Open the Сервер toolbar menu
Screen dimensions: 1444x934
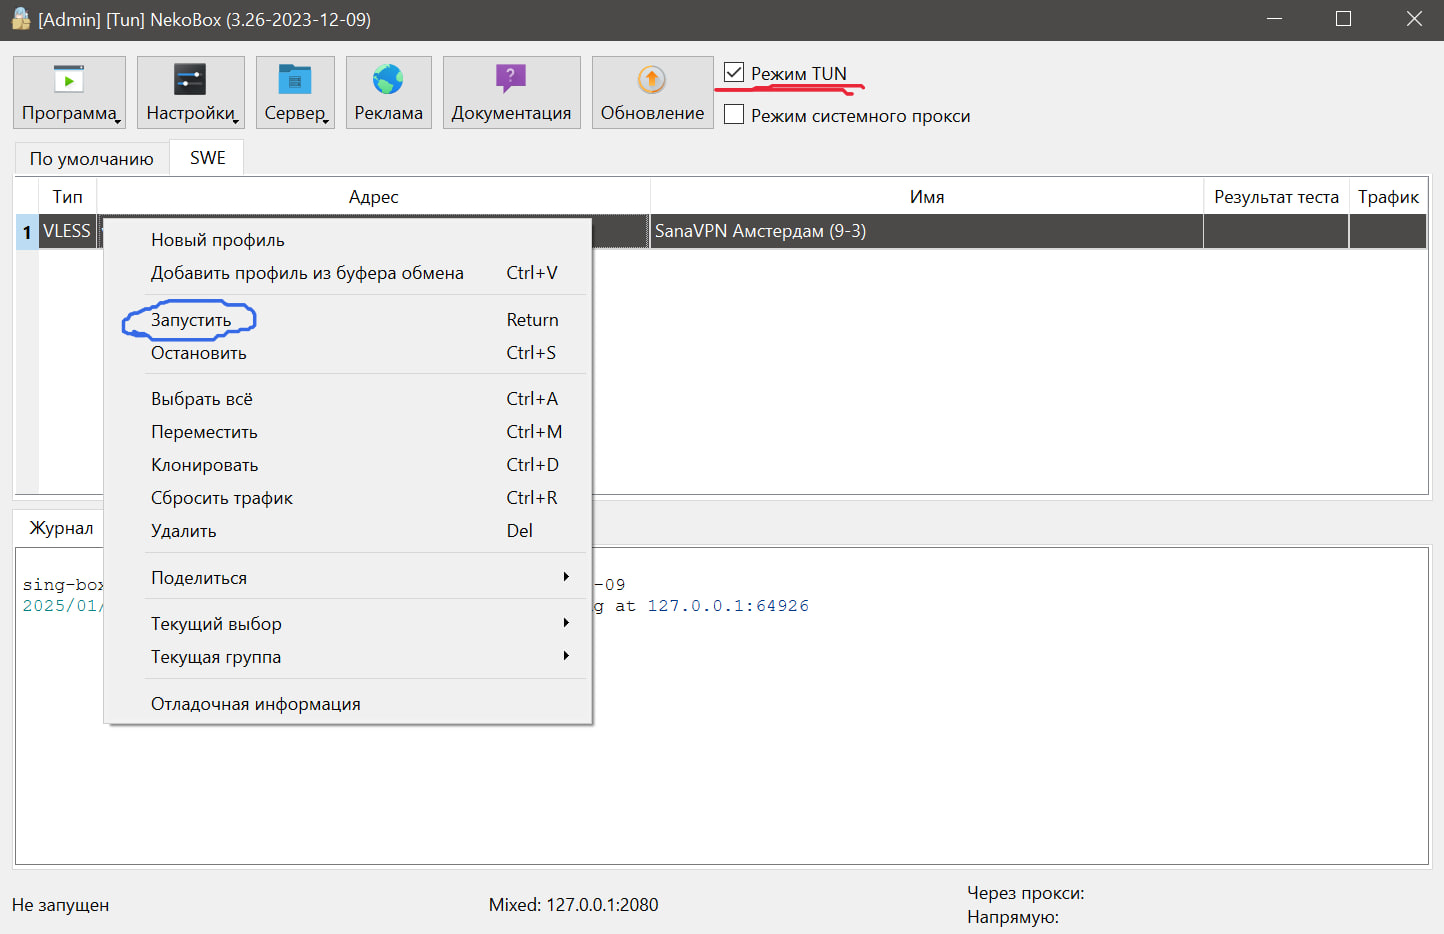(x=295, y=92)
